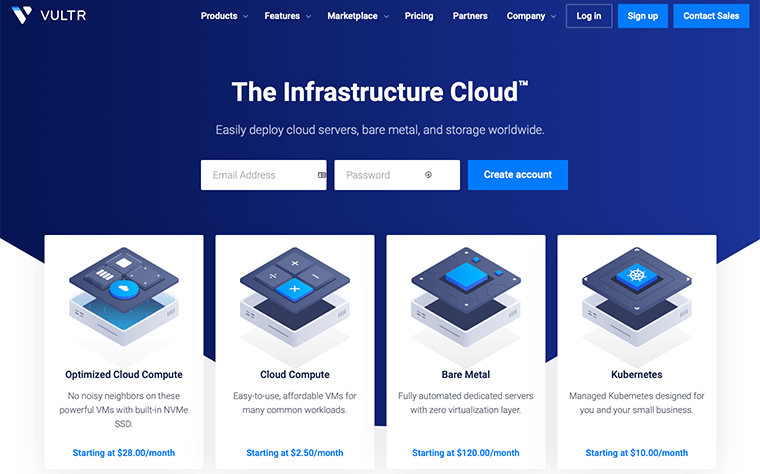Viewport: 760px width, 474px height.
Task: Click the Bare Metal card title
Action: click(466, 375)
